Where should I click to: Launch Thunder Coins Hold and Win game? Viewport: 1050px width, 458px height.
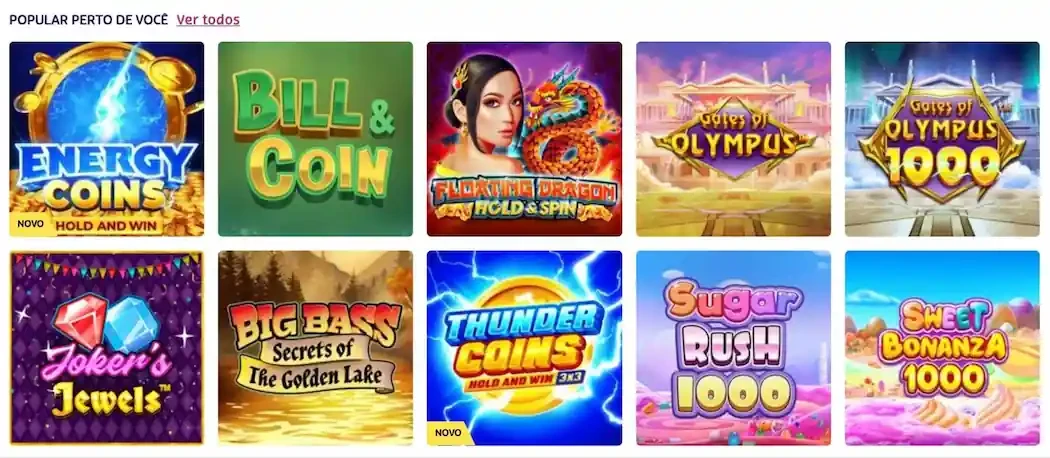click(x=524, y=348)
